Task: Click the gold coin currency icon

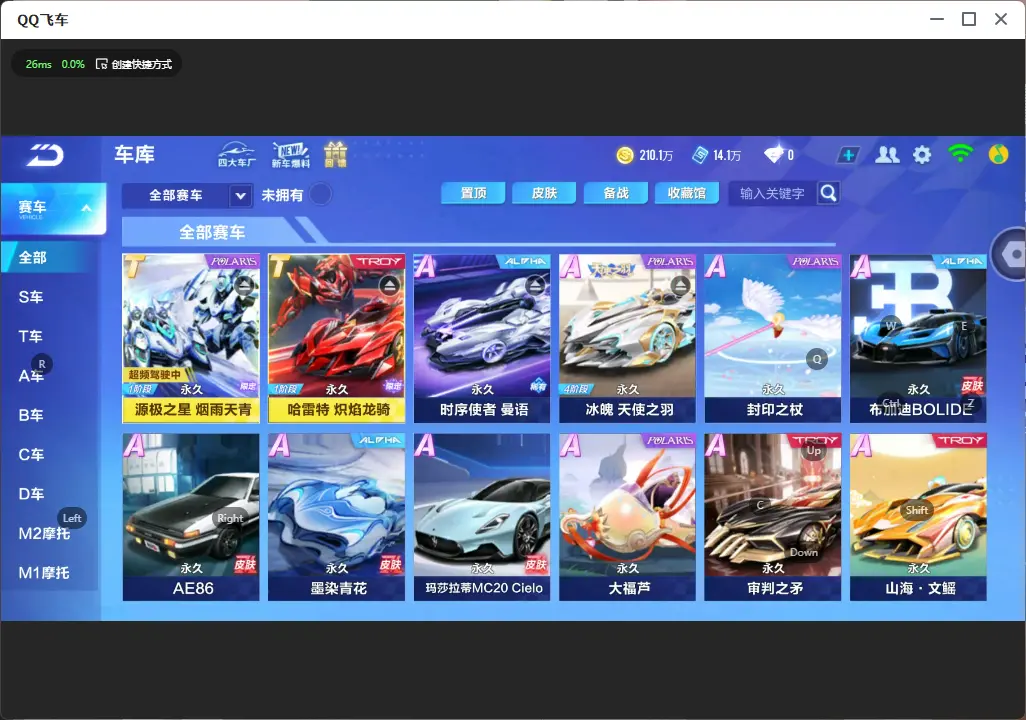Action: (625, 155)
